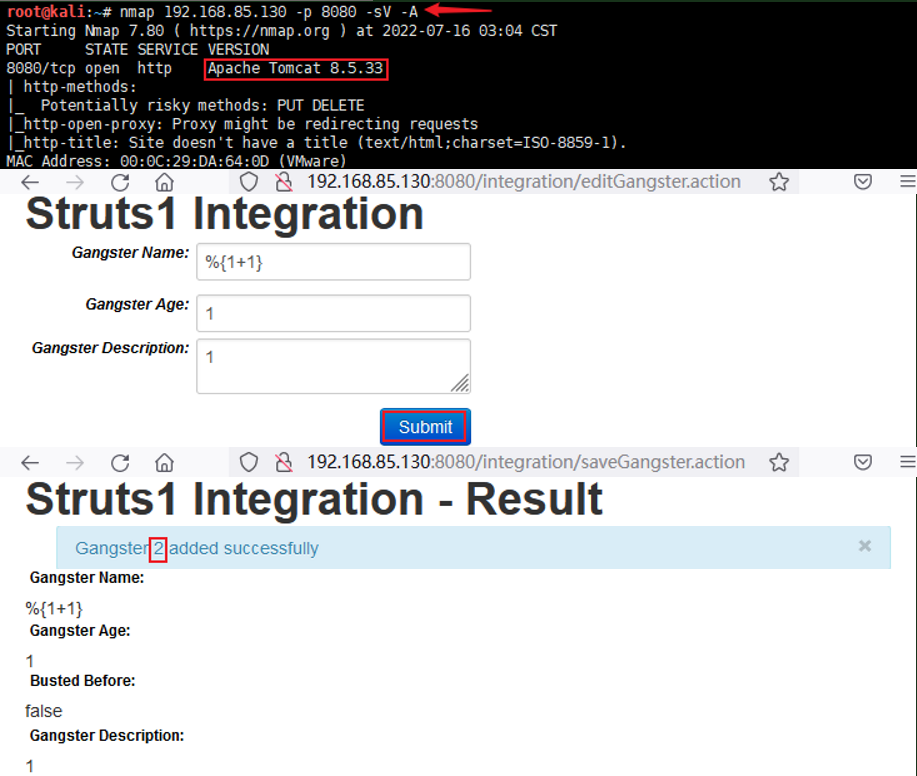917x776 pixels.
Task: Focus the Gangster Age input field
Action: point(333,313)
